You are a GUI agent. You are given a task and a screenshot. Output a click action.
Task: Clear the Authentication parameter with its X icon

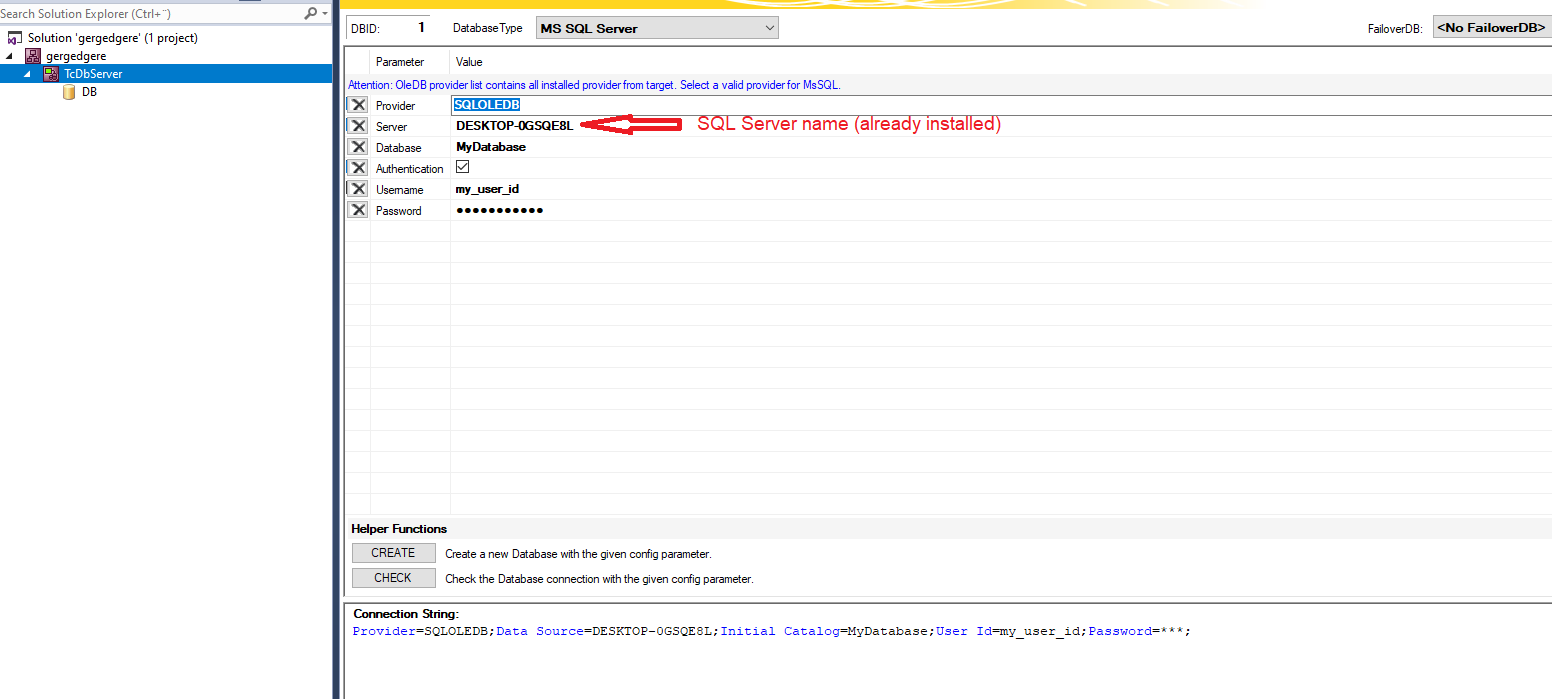coord(358,168)
